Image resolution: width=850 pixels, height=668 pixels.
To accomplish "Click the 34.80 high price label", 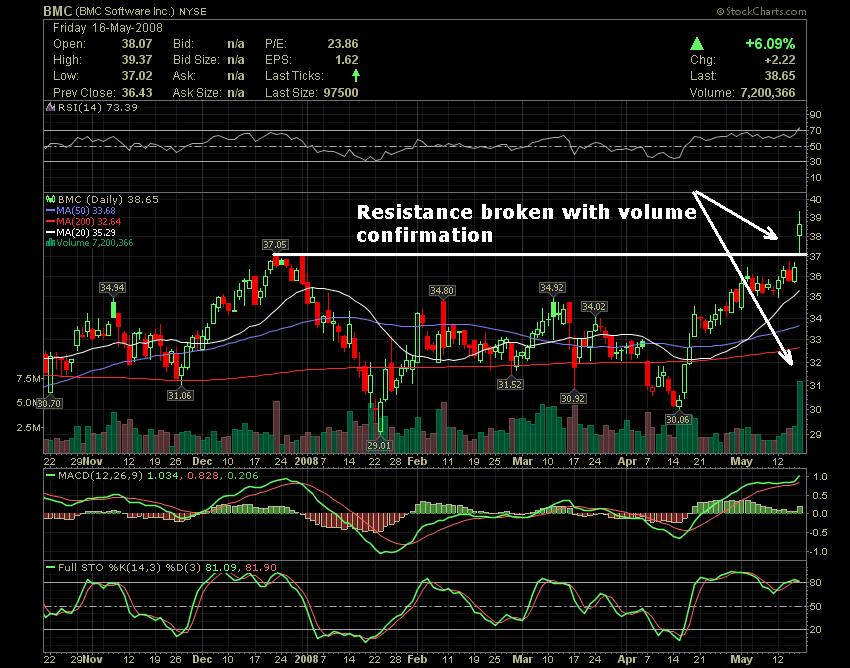I will (x=442, y=291).
